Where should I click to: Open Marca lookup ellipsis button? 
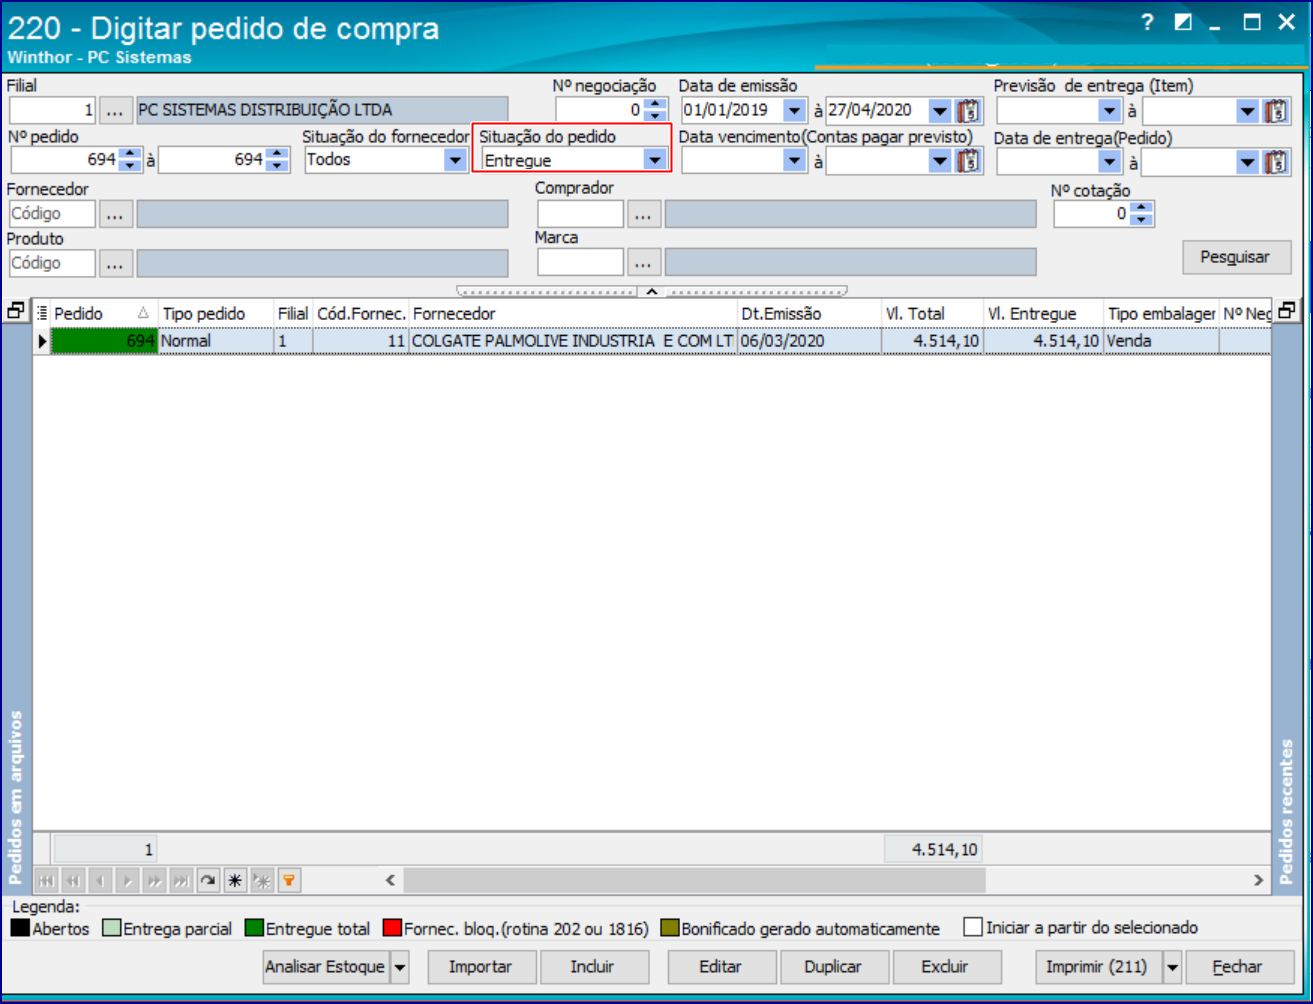[x=644, y=262]
